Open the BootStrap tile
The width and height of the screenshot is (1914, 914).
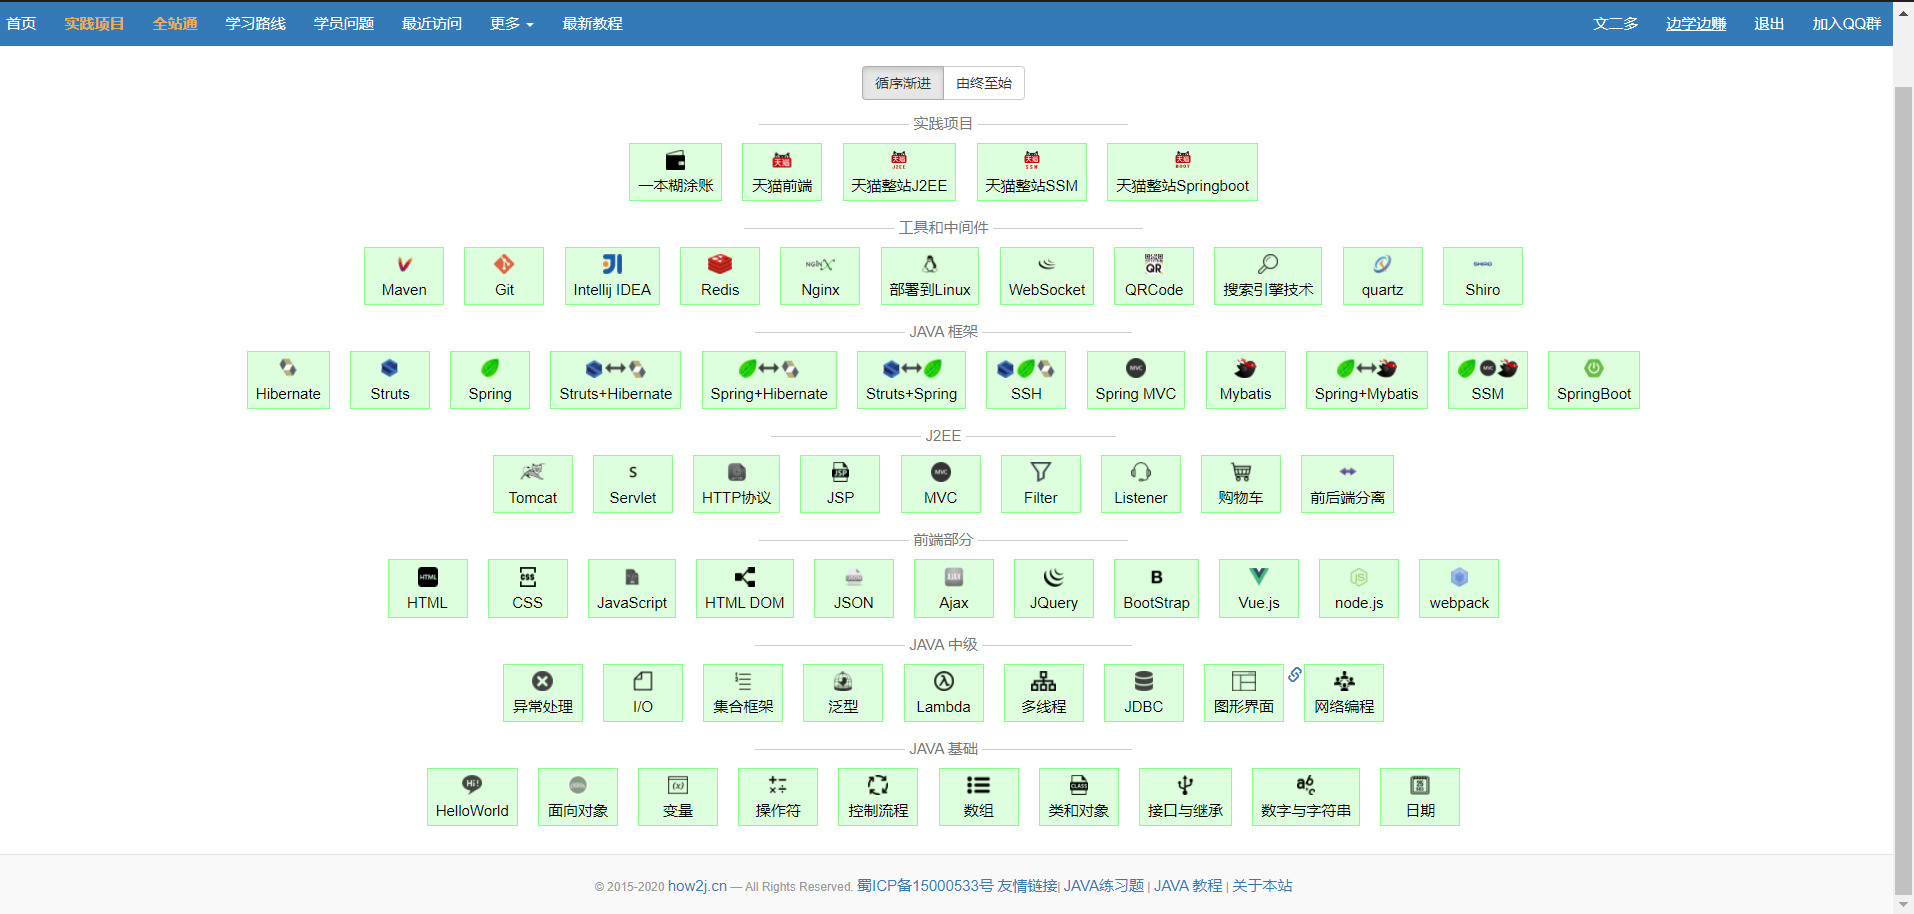(x=1156, y=588)
